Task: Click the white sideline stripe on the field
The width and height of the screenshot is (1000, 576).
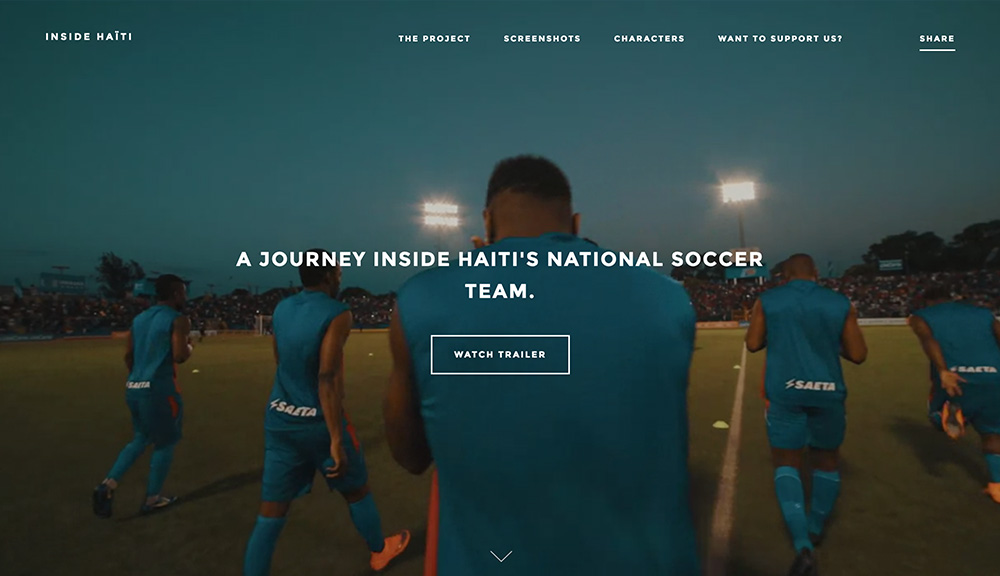Action: [729, 459]
